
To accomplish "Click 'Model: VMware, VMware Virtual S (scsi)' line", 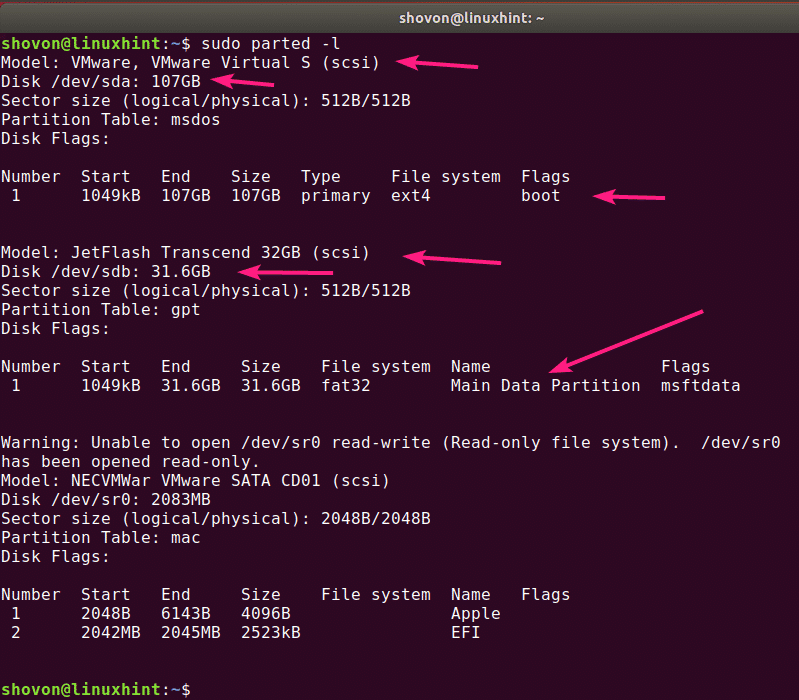I will [191, 63].
